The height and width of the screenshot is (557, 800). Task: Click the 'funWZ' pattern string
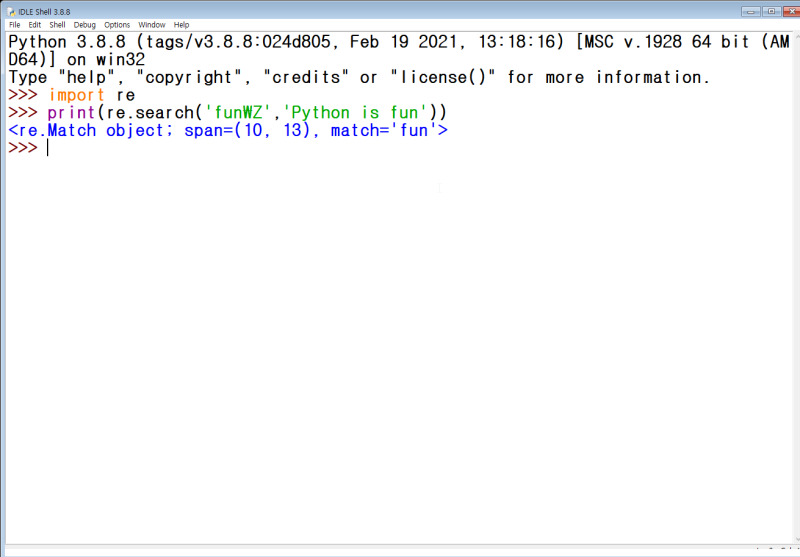238,113
